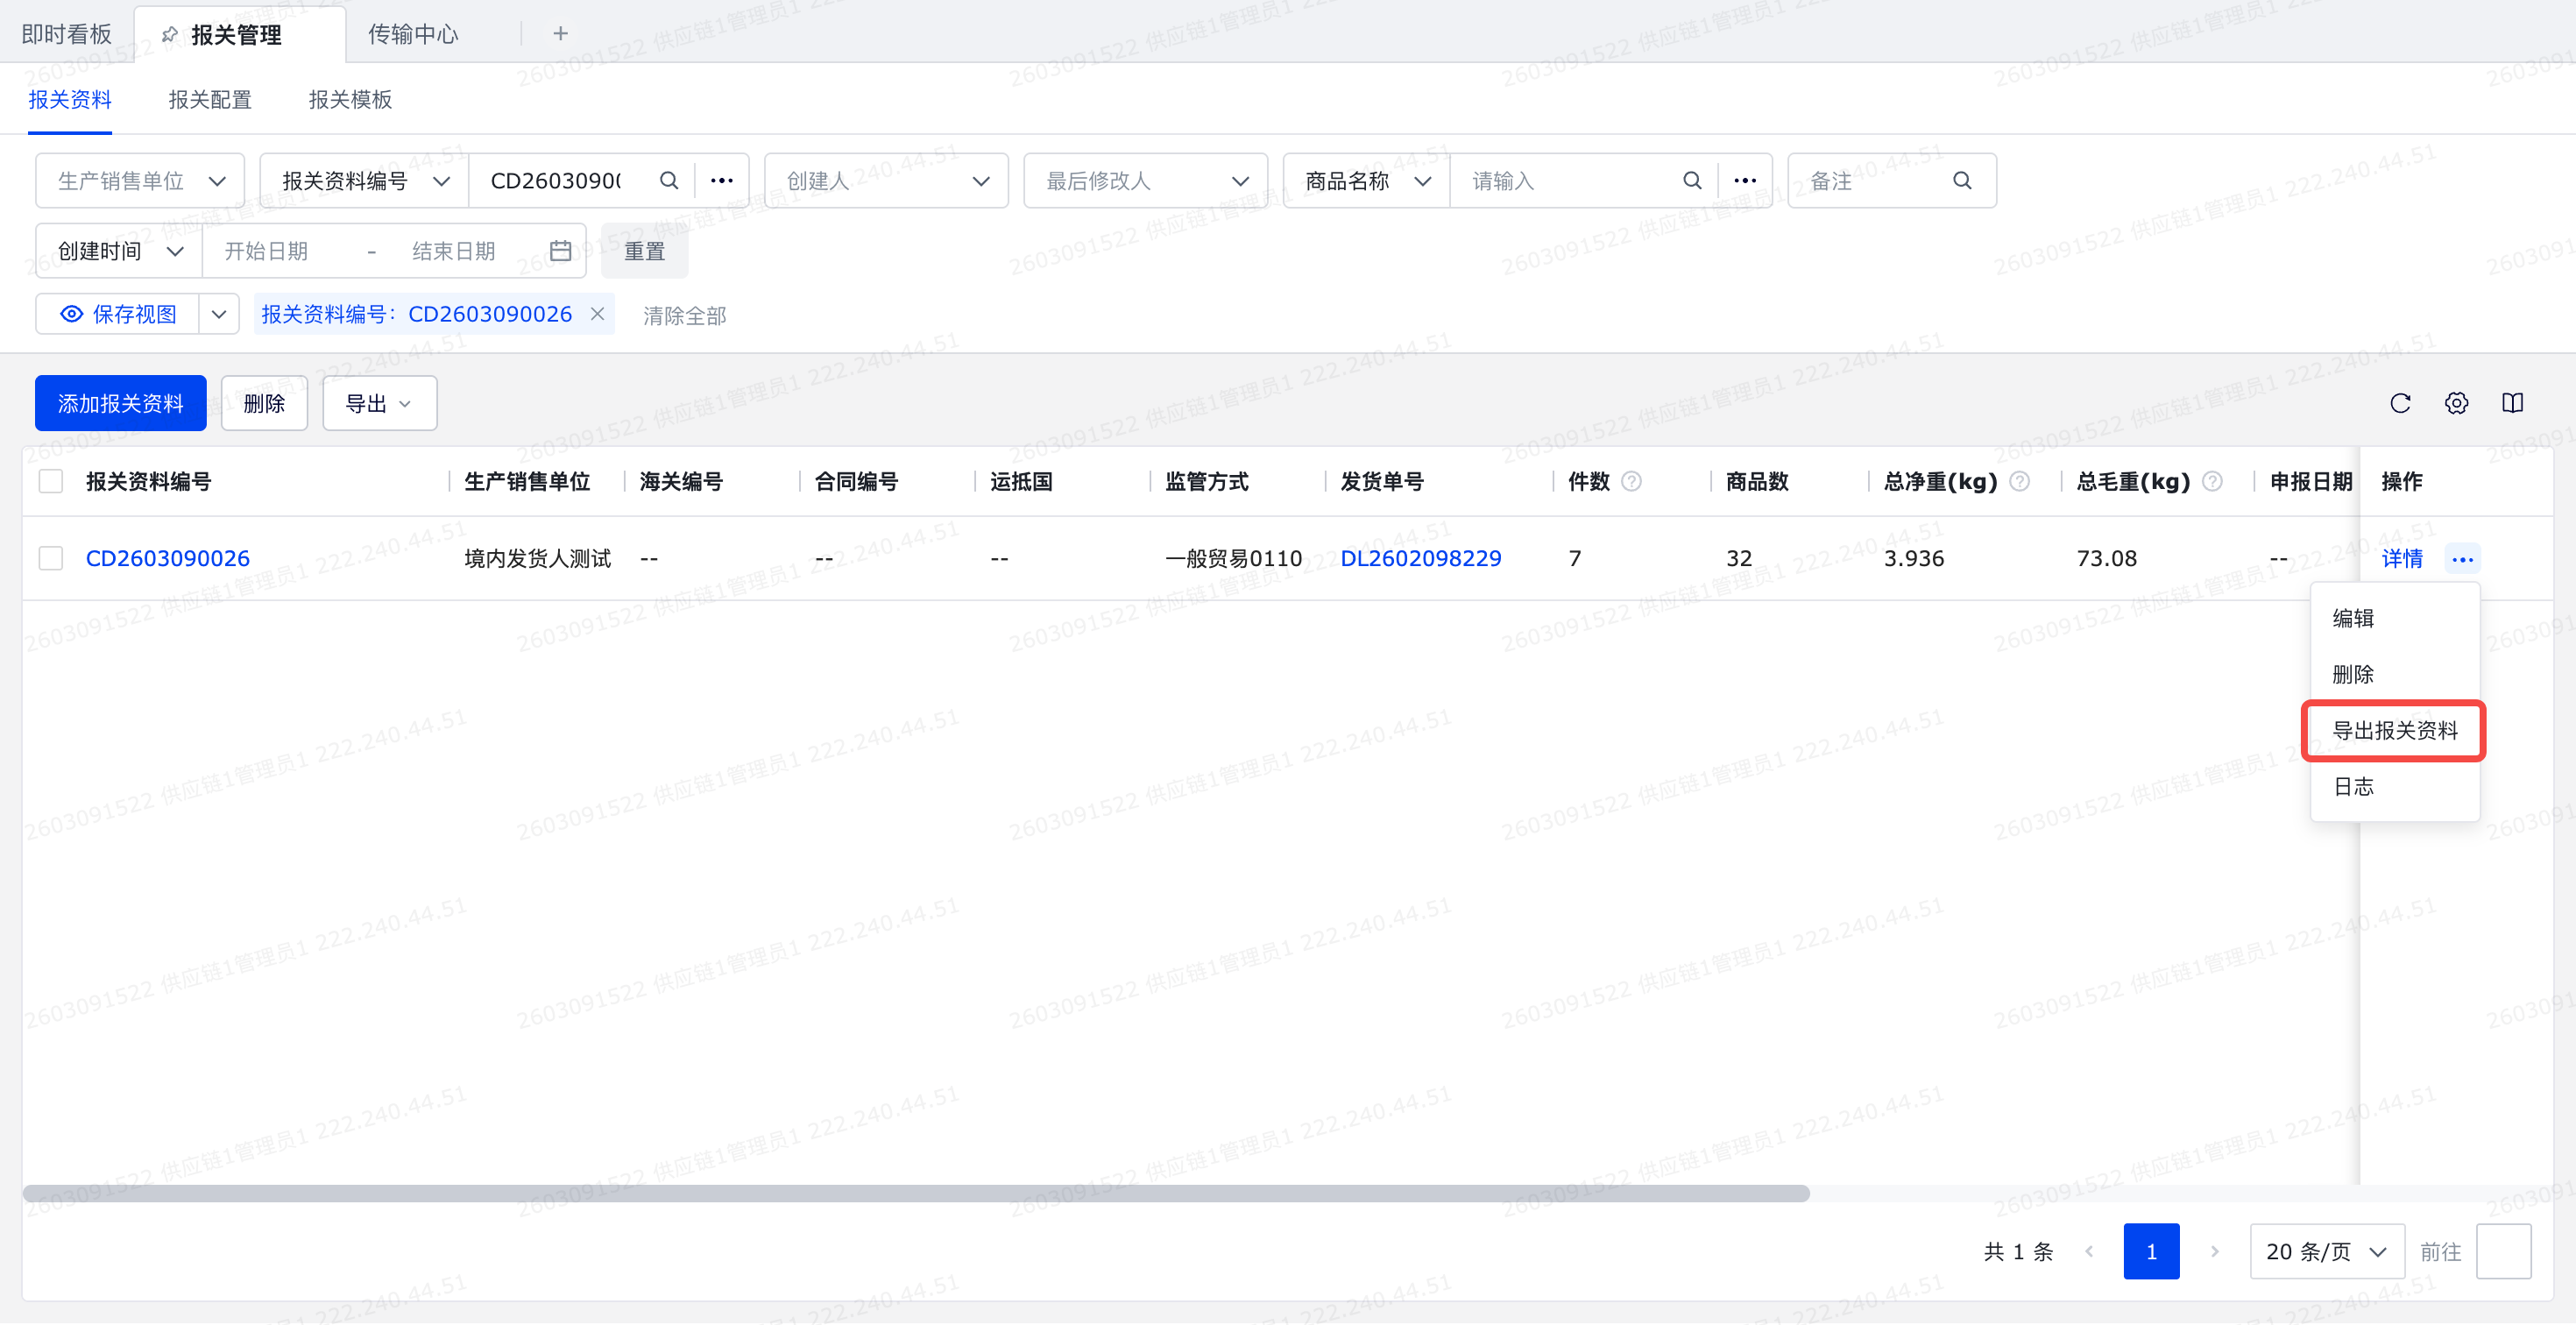Click 件数 help question mark icon
This screenshot has width=2576, height=1325.
pos(1631,481)
